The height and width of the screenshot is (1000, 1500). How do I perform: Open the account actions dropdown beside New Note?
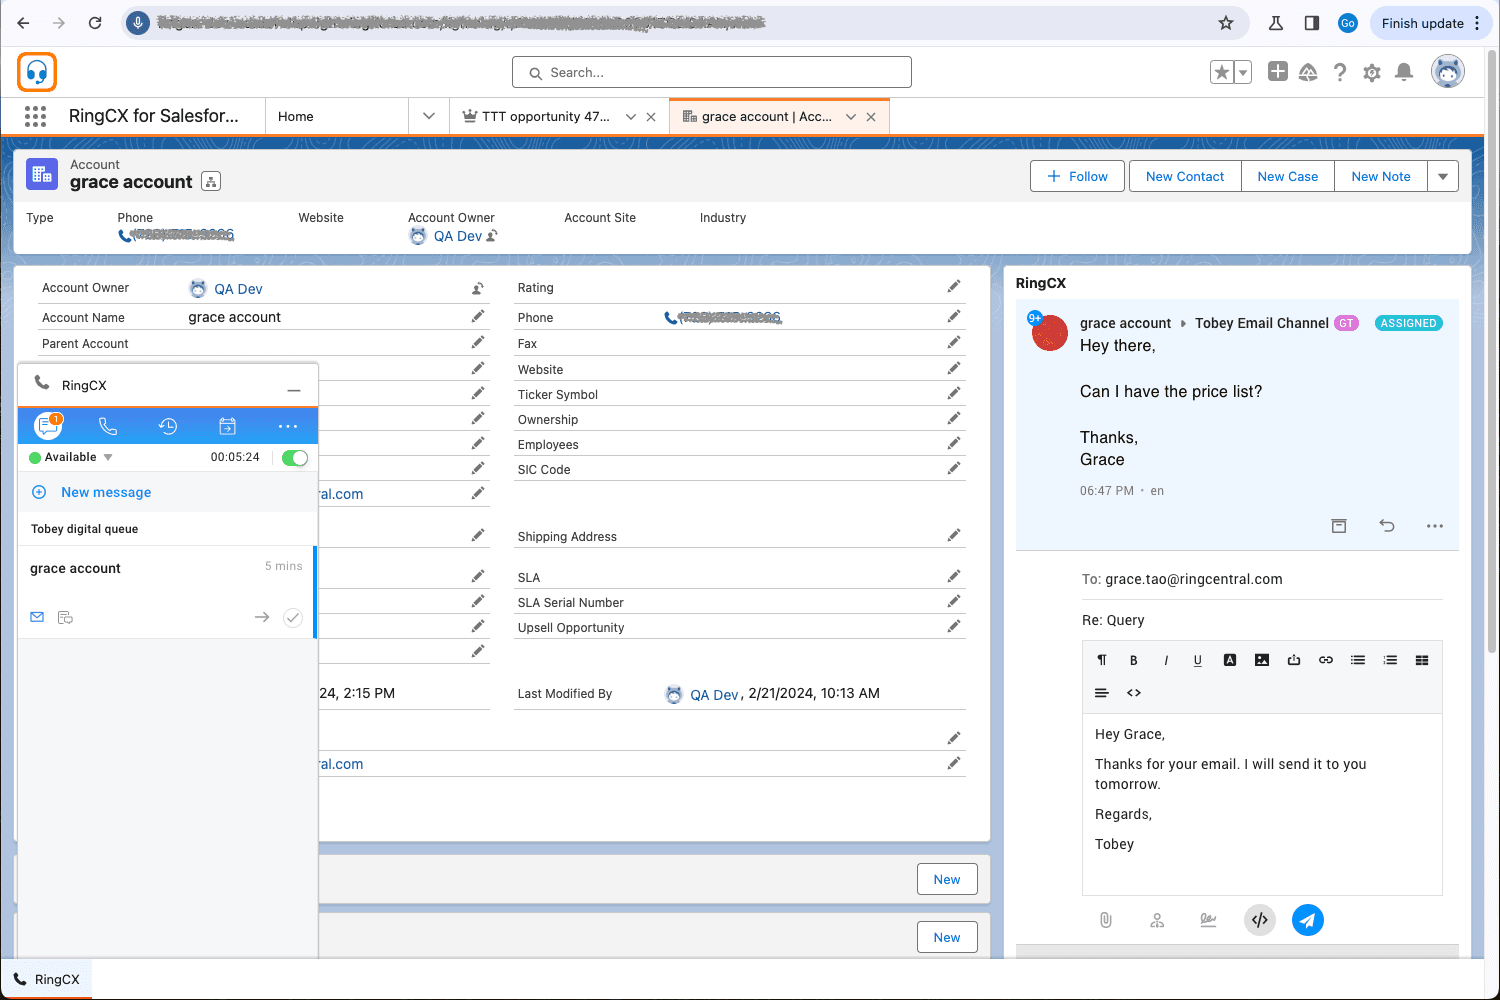pyautogui.click(x=1443, y=176)
